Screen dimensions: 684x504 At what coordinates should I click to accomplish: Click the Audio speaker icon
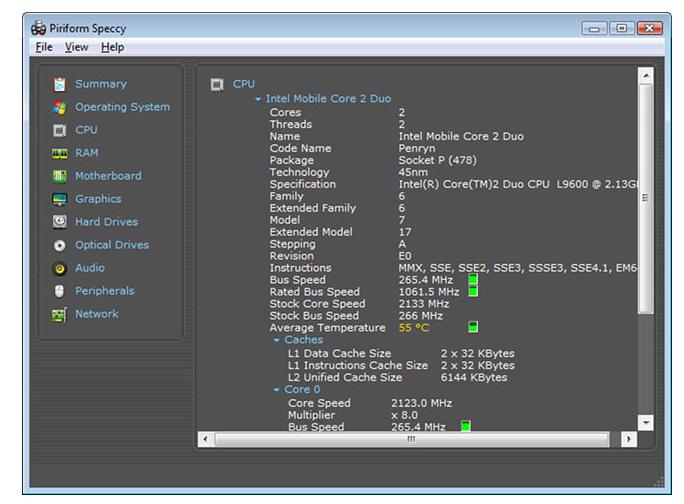(59, 268)
